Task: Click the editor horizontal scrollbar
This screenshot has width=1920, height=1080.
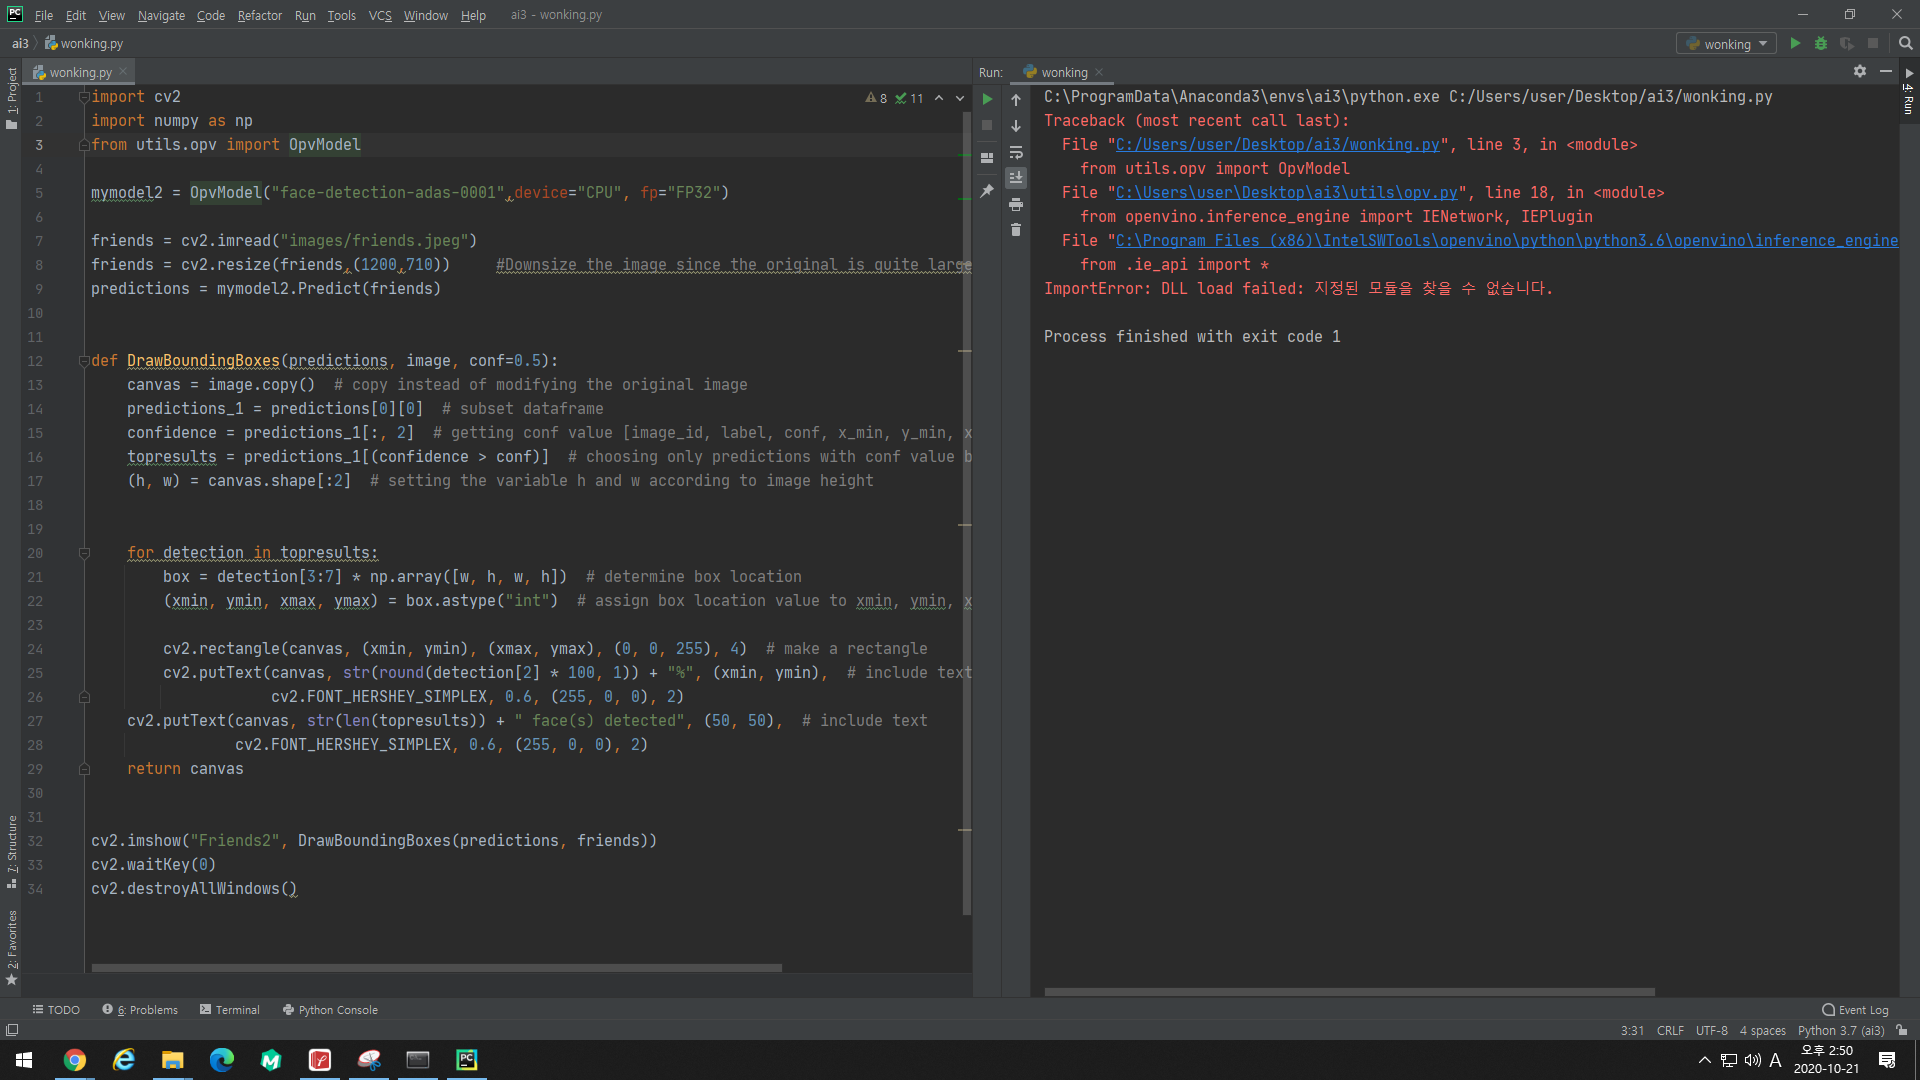Action: pyautogui.click(x=436, y=968)
